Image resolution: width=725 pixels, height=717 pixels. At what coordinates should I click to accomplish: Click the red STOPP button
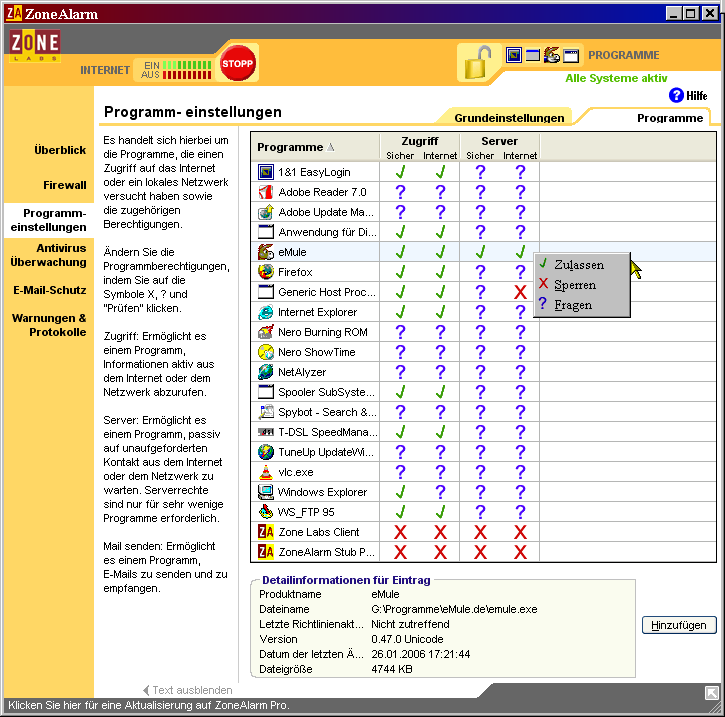click(238, 63)
